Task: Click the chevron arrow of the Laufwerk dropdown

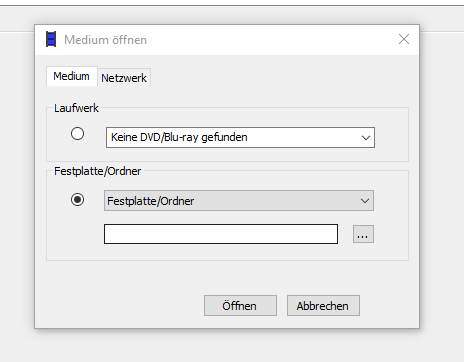Action: pos(366,137)
